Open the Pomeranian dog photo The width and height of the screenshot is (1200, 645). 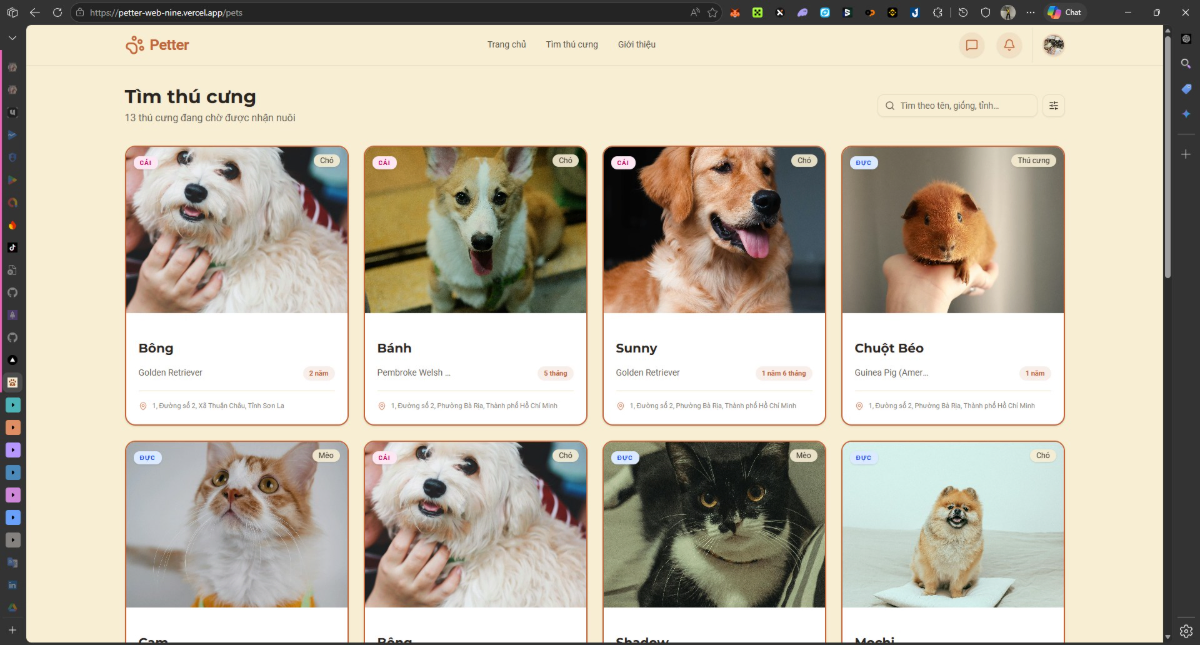tap(953, 525)
